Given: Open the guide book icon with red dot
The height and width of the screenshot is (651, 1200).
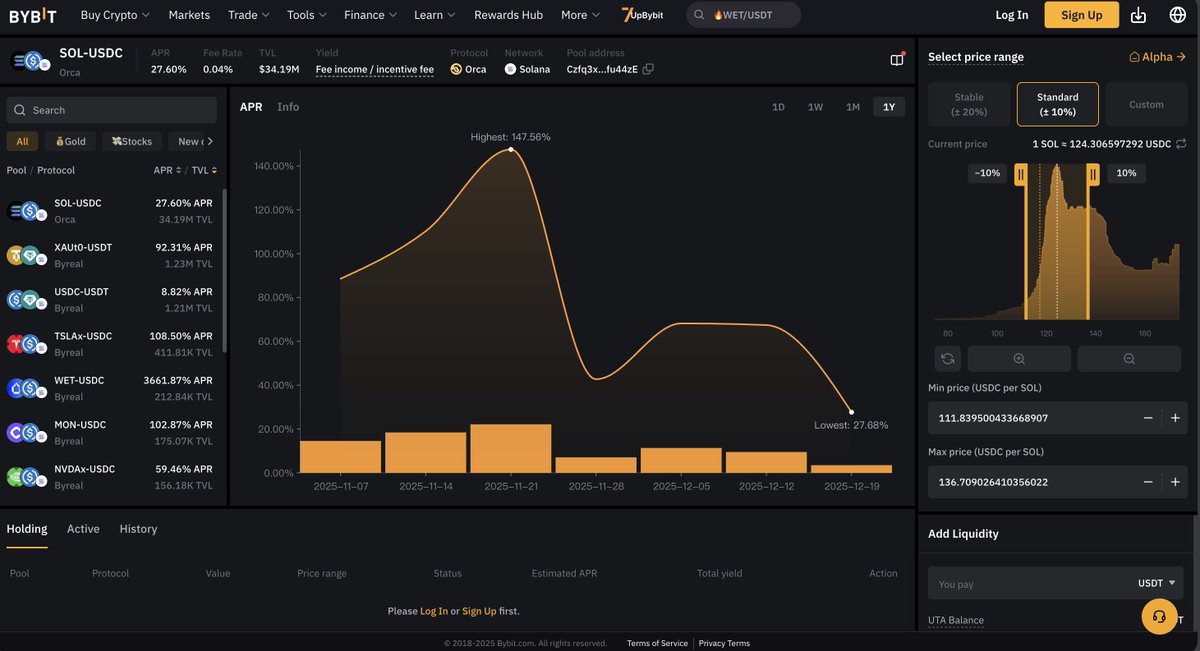Looking at the screenshot, I should click(x=896, y=59).
